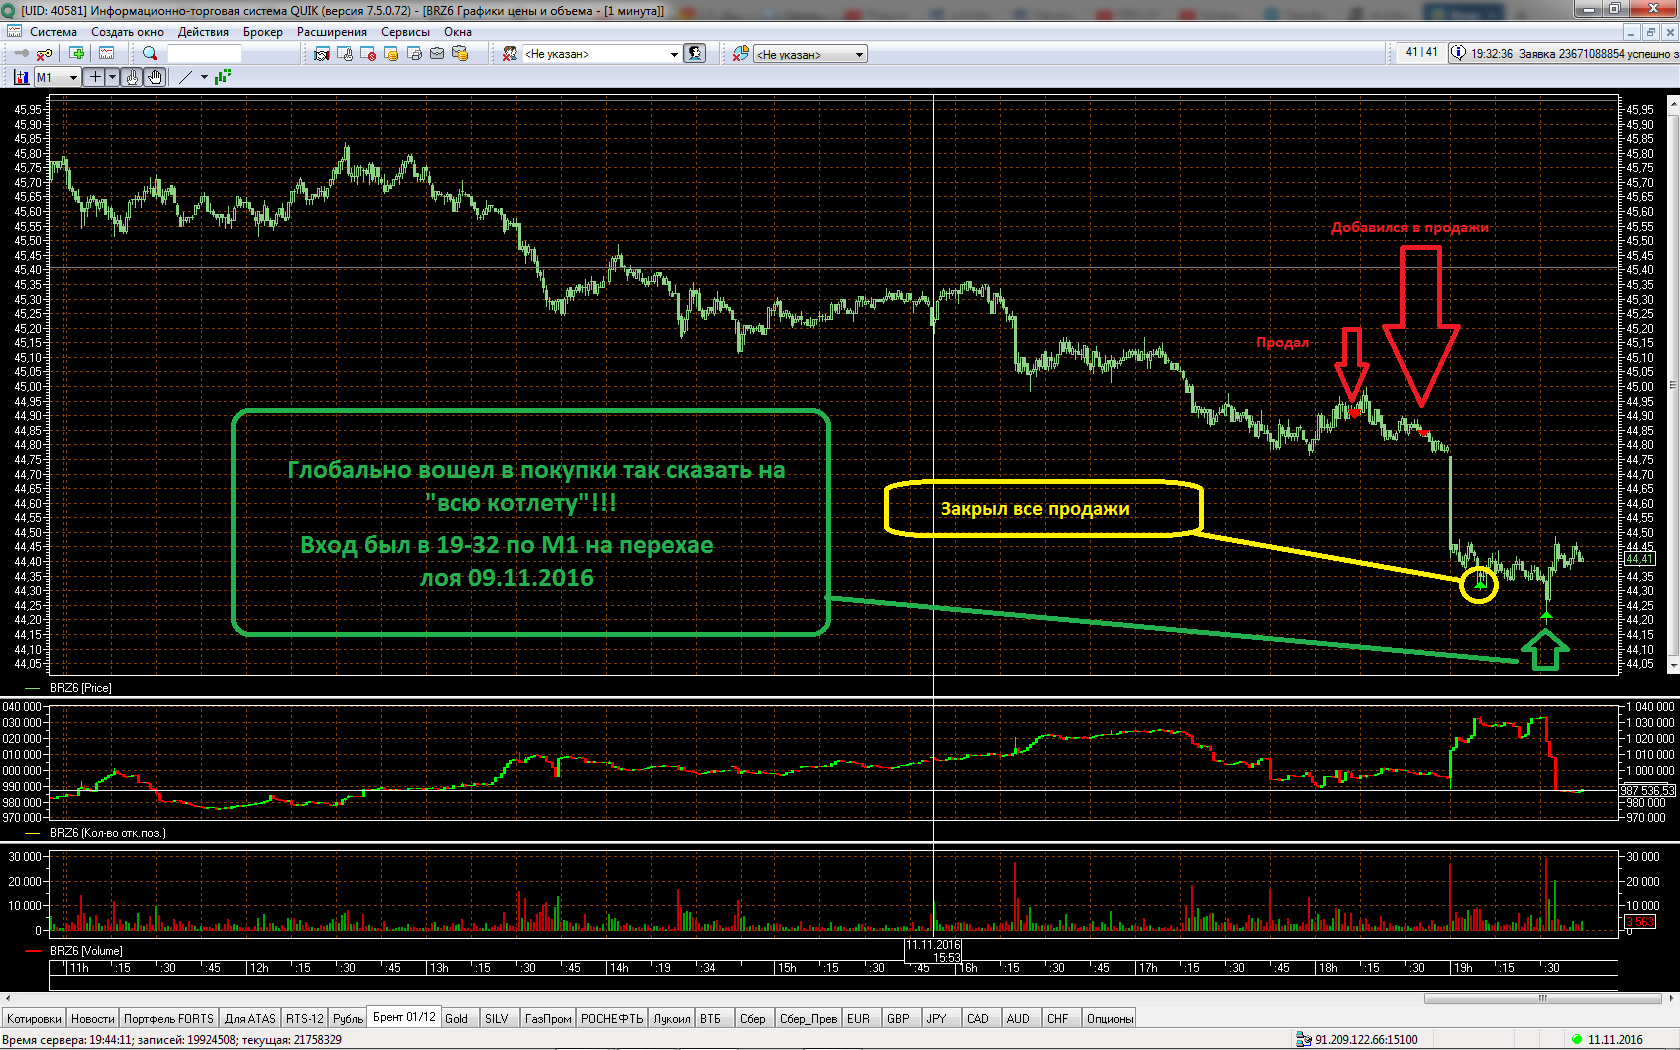Screen dimensions: 1680x1050
Task: Click the QUIK system icon in menu bar
Action: 14,32
